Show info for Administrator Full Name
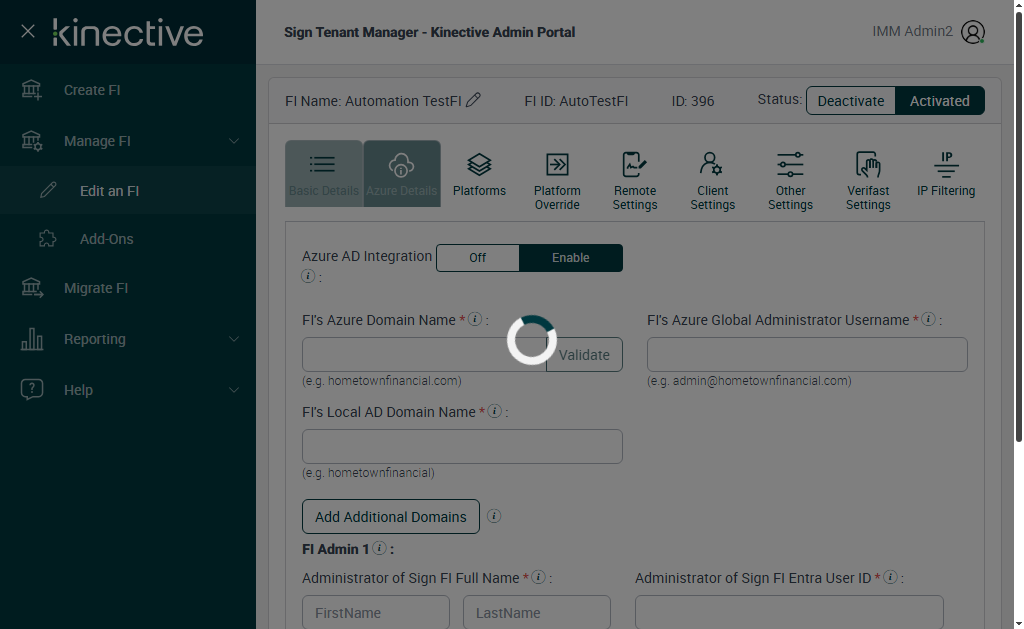This screenshot has width=1024, height=629. (x=538, y=577)
